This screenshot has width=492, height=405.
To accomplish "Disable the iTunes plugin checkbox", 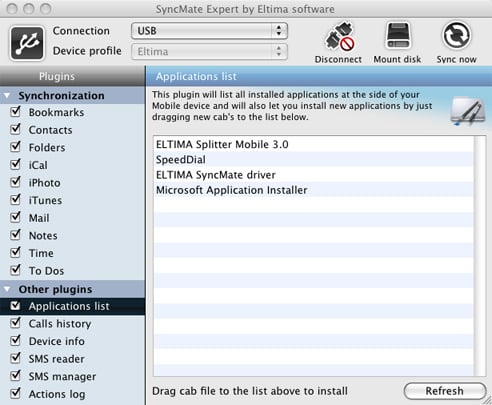I will tap(16, 200).
